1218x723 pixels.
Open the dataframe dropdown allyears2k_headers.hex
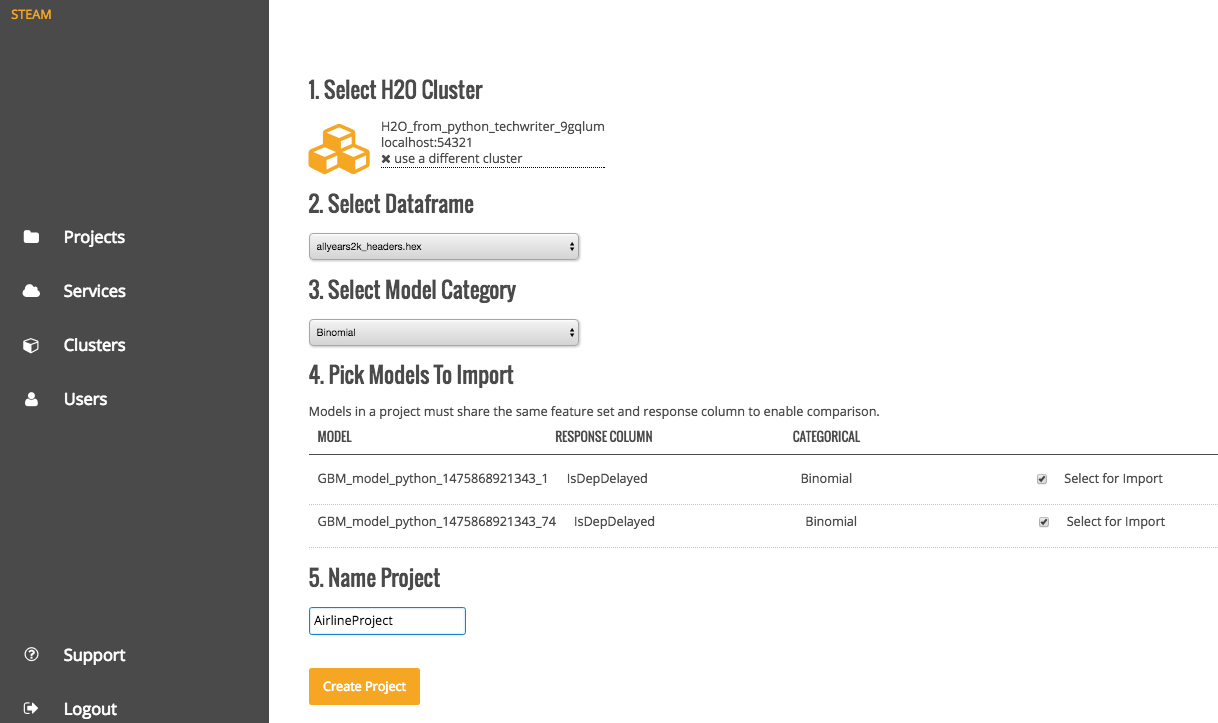click(x=443, y=246)
